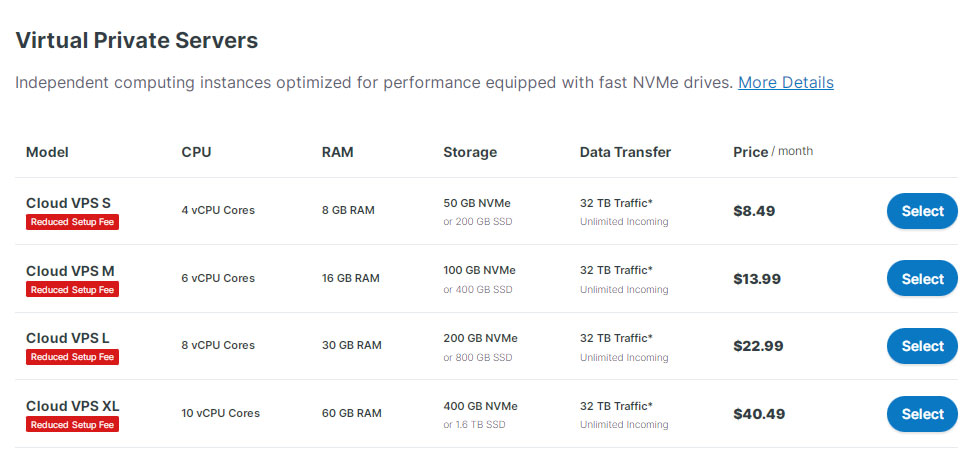Click the Storage column header
Viewport: 971px width, 460px height.
[470, 152]
